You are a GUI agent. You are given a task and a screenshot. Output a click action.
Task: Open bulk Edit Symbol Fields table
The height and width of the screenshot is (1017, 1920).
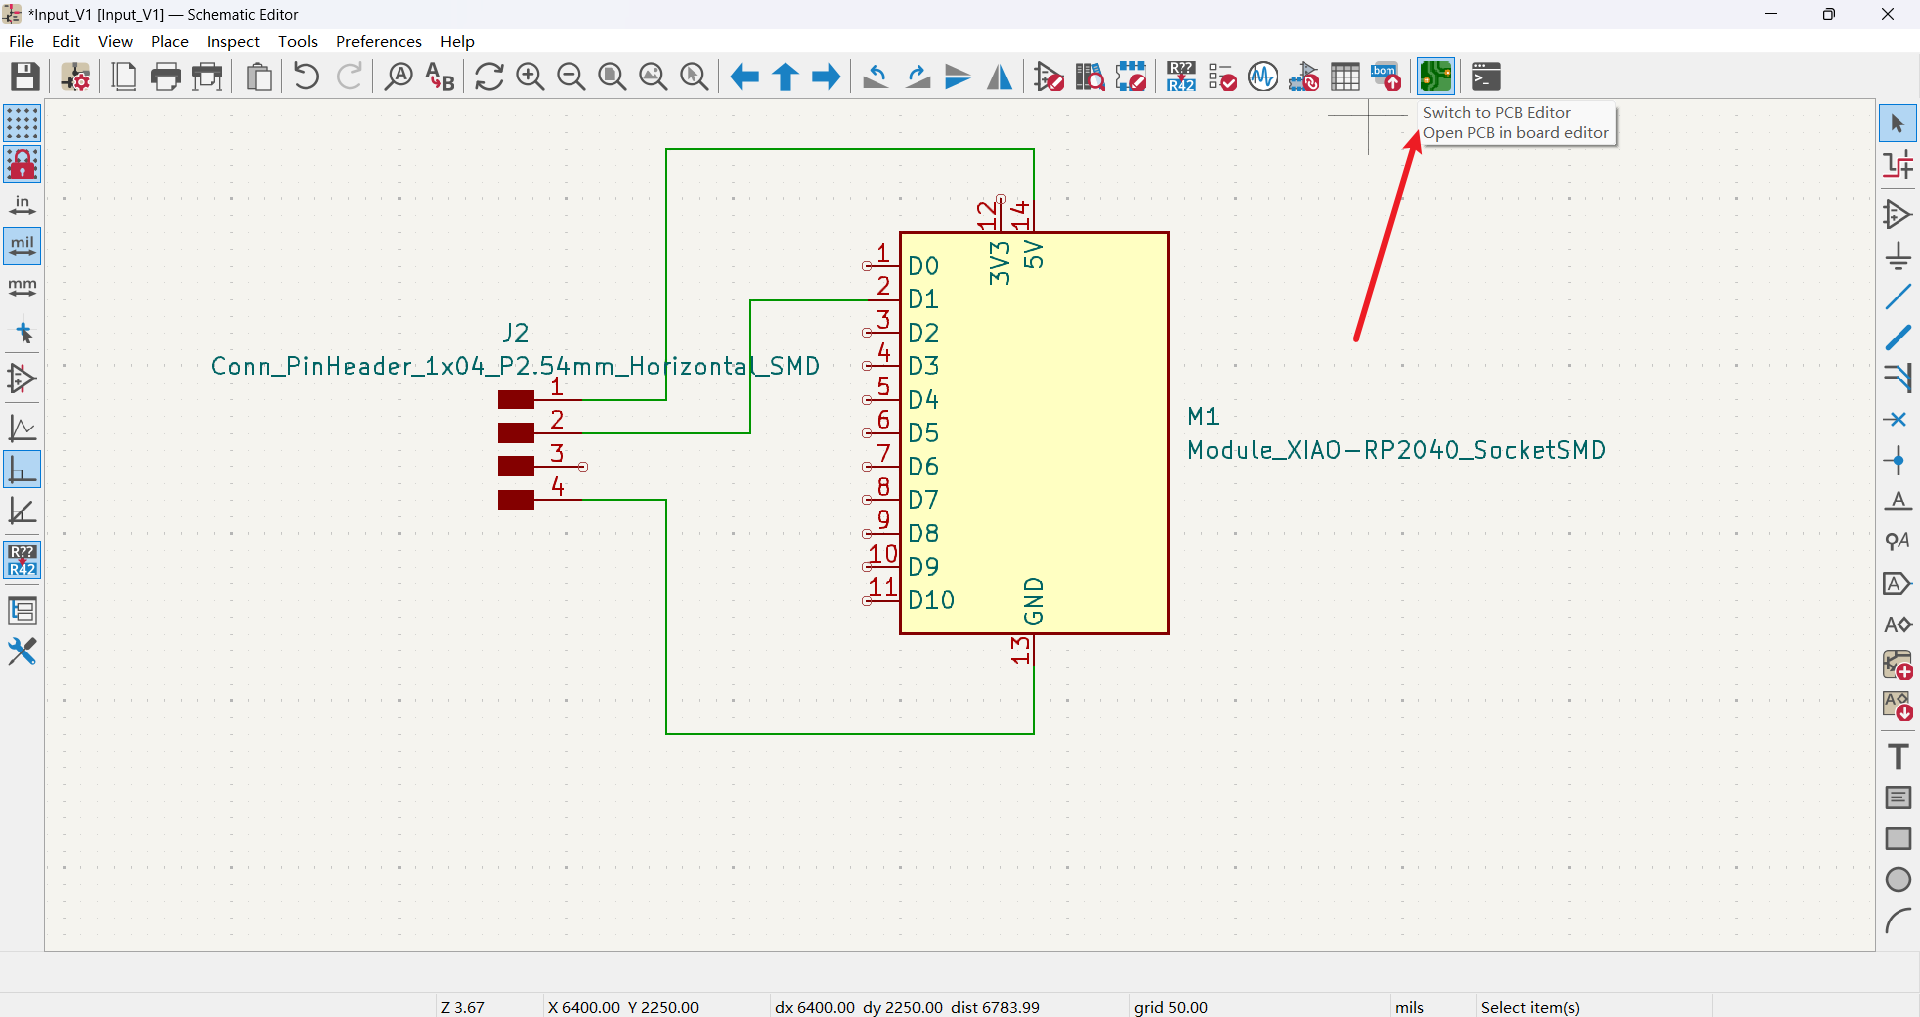pos(1345,76)
